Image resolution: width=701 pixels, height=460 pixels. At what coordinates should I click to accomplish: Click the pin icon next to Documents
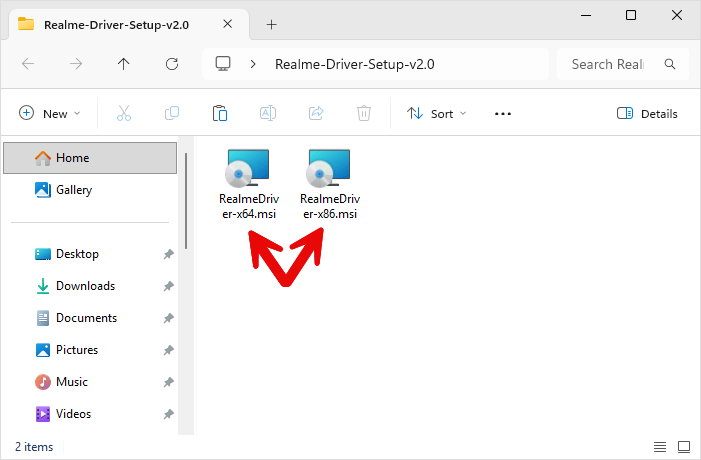(x=169, y=318)
